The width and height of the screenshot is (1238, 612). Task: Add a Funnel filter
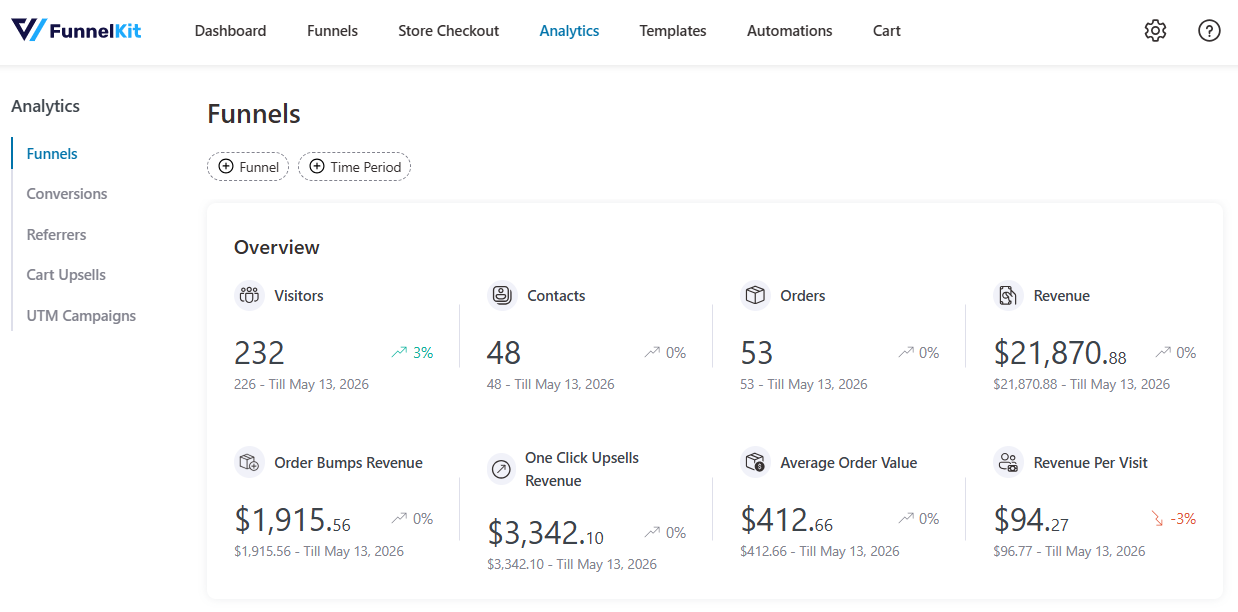[248, 167]
